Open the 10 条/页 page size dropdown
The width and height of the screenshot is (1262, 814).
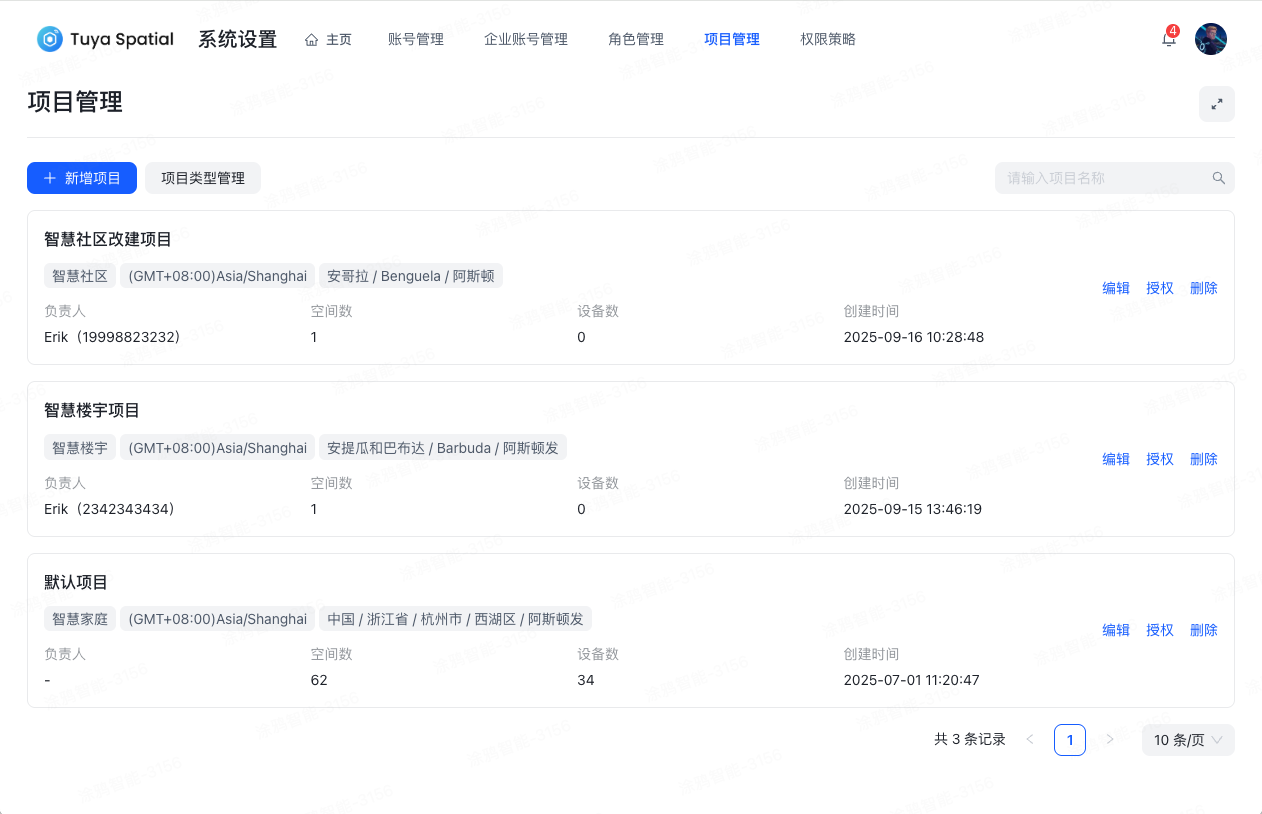[1188, 740]
